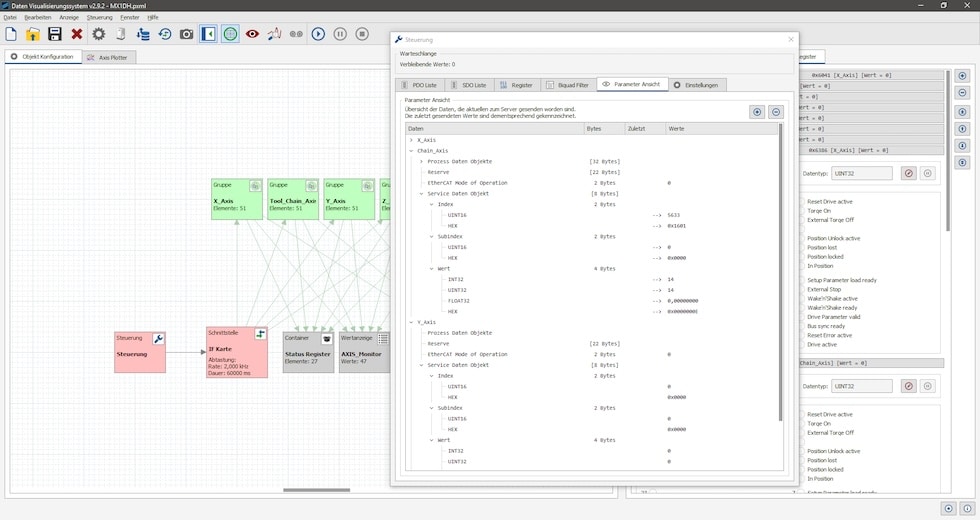Start acquisition with the play button
Screen dimensions: 980x520
[318, 34]
